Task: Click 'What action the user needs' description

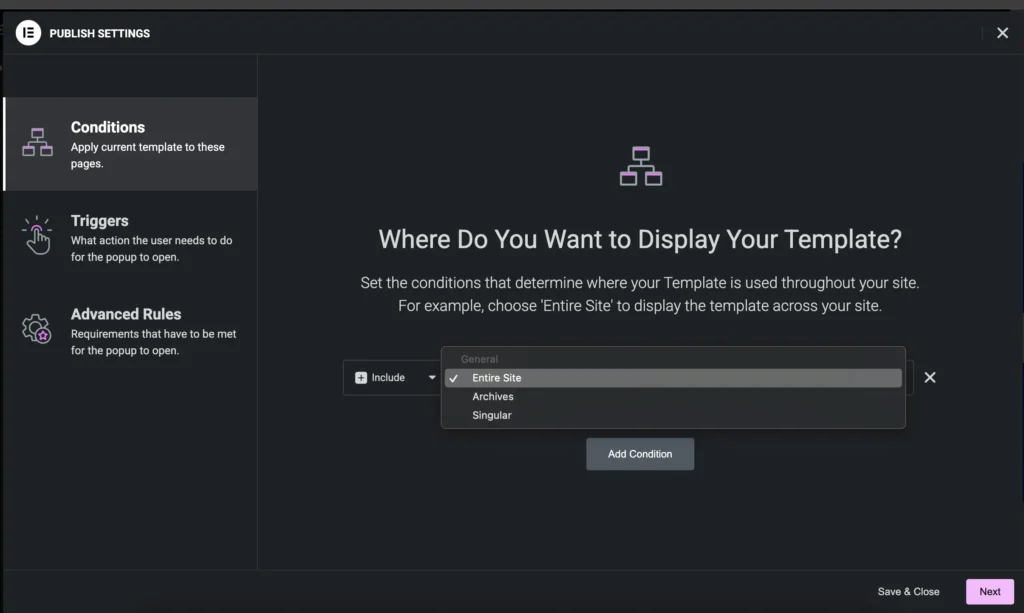Action: tap(152, 249)
